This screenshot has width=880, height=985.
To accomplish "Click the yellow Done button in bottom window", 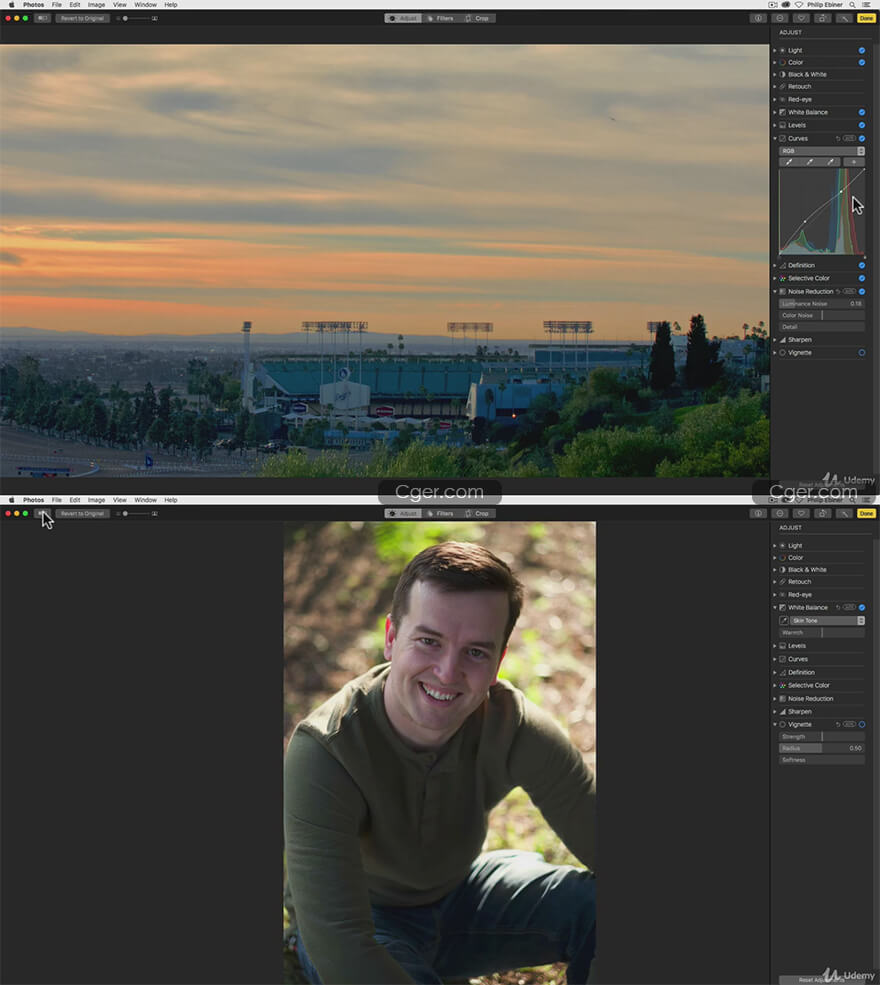I will 866,513.
